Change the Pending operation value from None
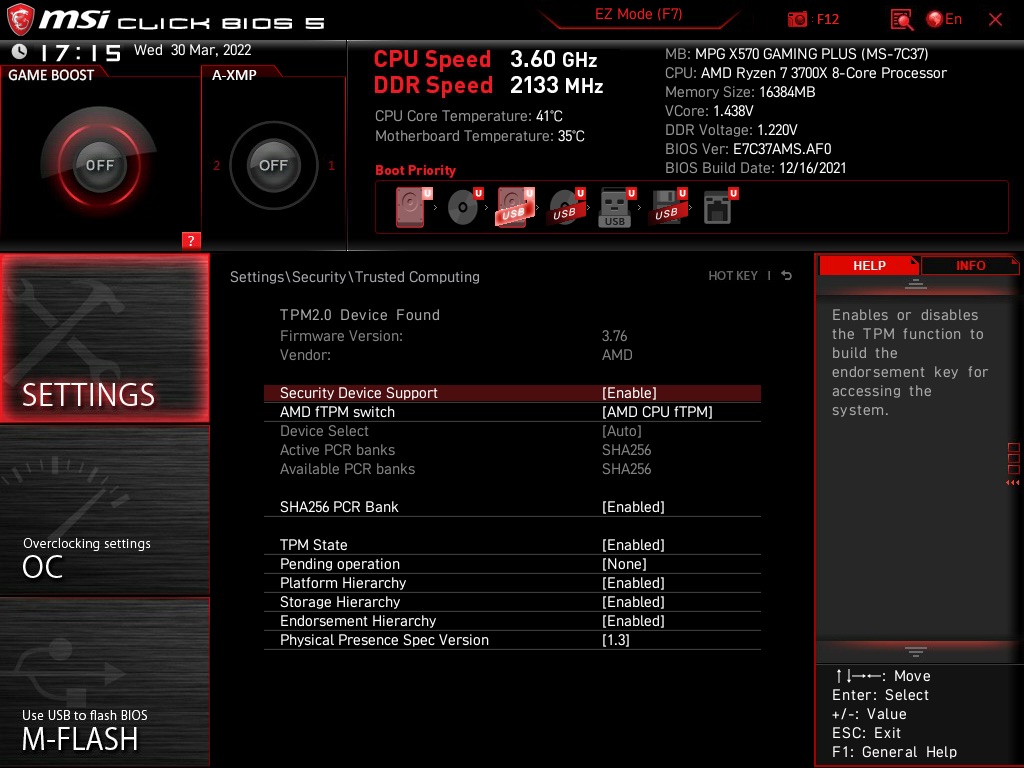This screenshot has width=1024, height=768. pos(624,563)
